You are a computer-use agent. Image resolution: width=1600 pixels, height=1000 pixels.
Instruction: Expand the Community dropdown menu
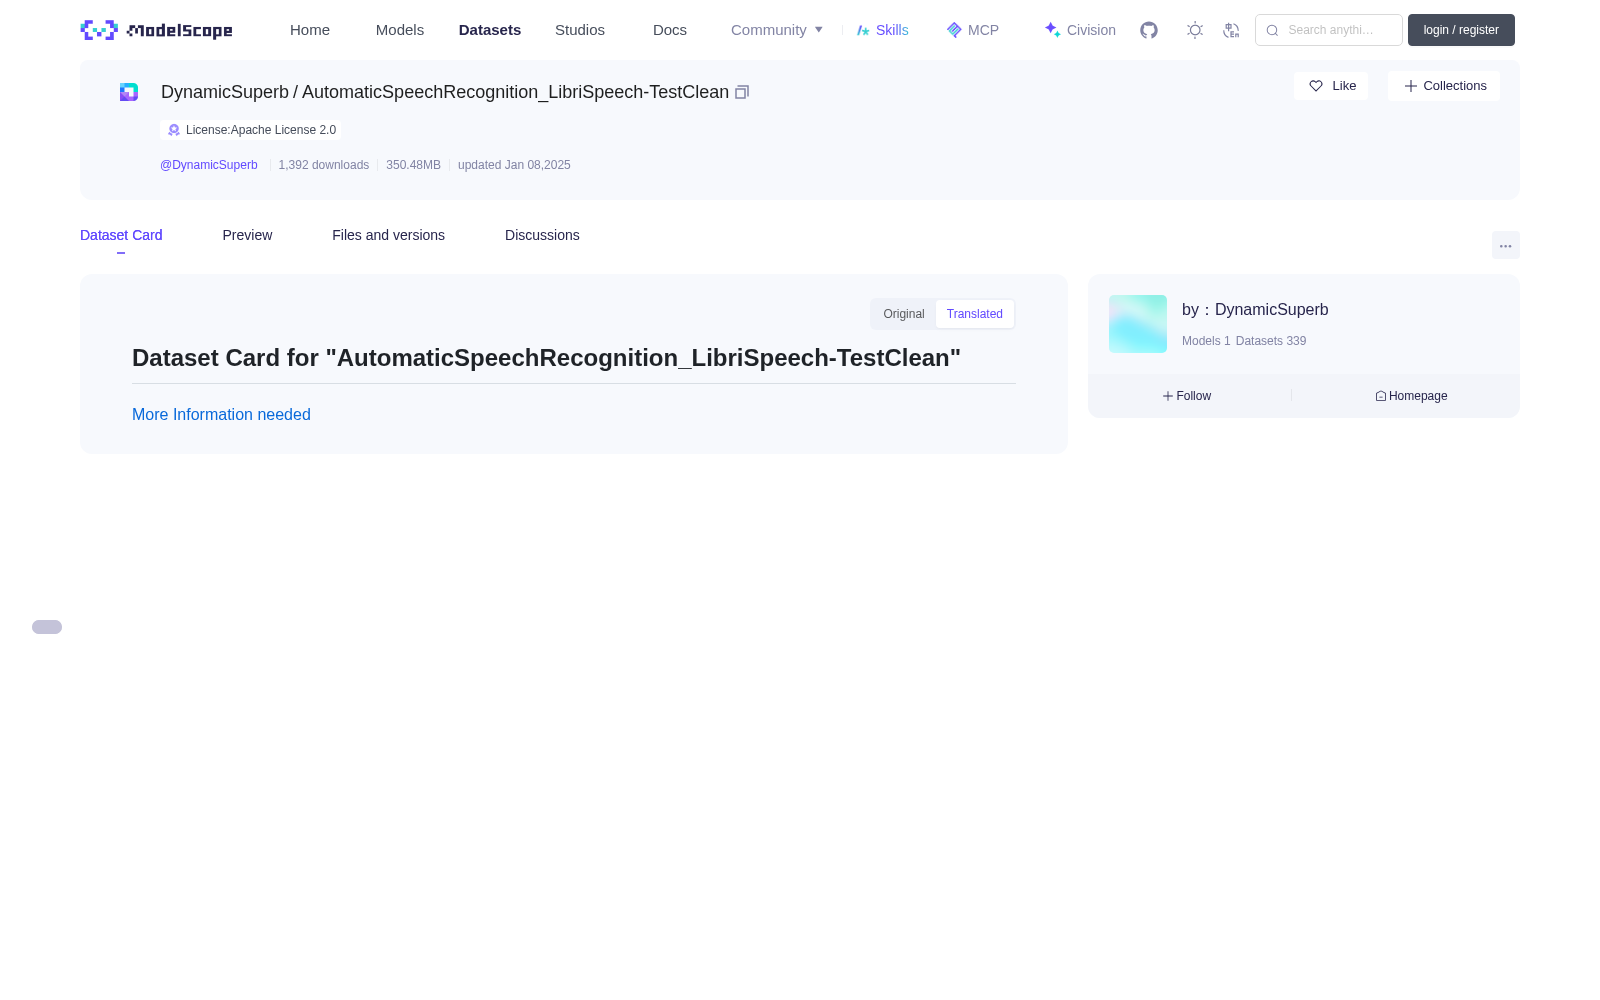tap(777, 30)
